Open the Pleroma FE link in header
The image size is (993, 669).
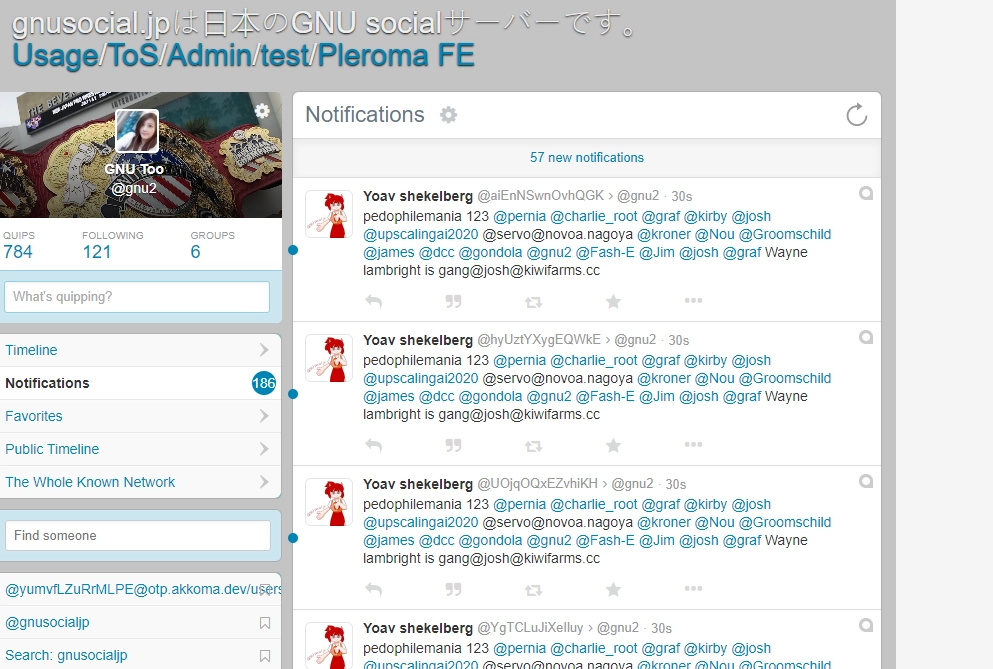(395, 55)
